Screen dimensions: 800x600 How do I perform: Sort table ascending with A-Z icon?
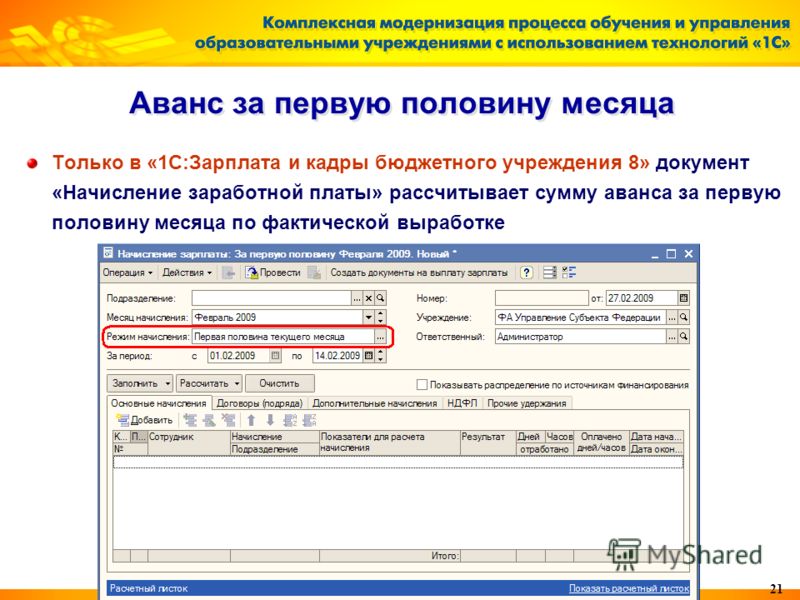coord(290,420)
